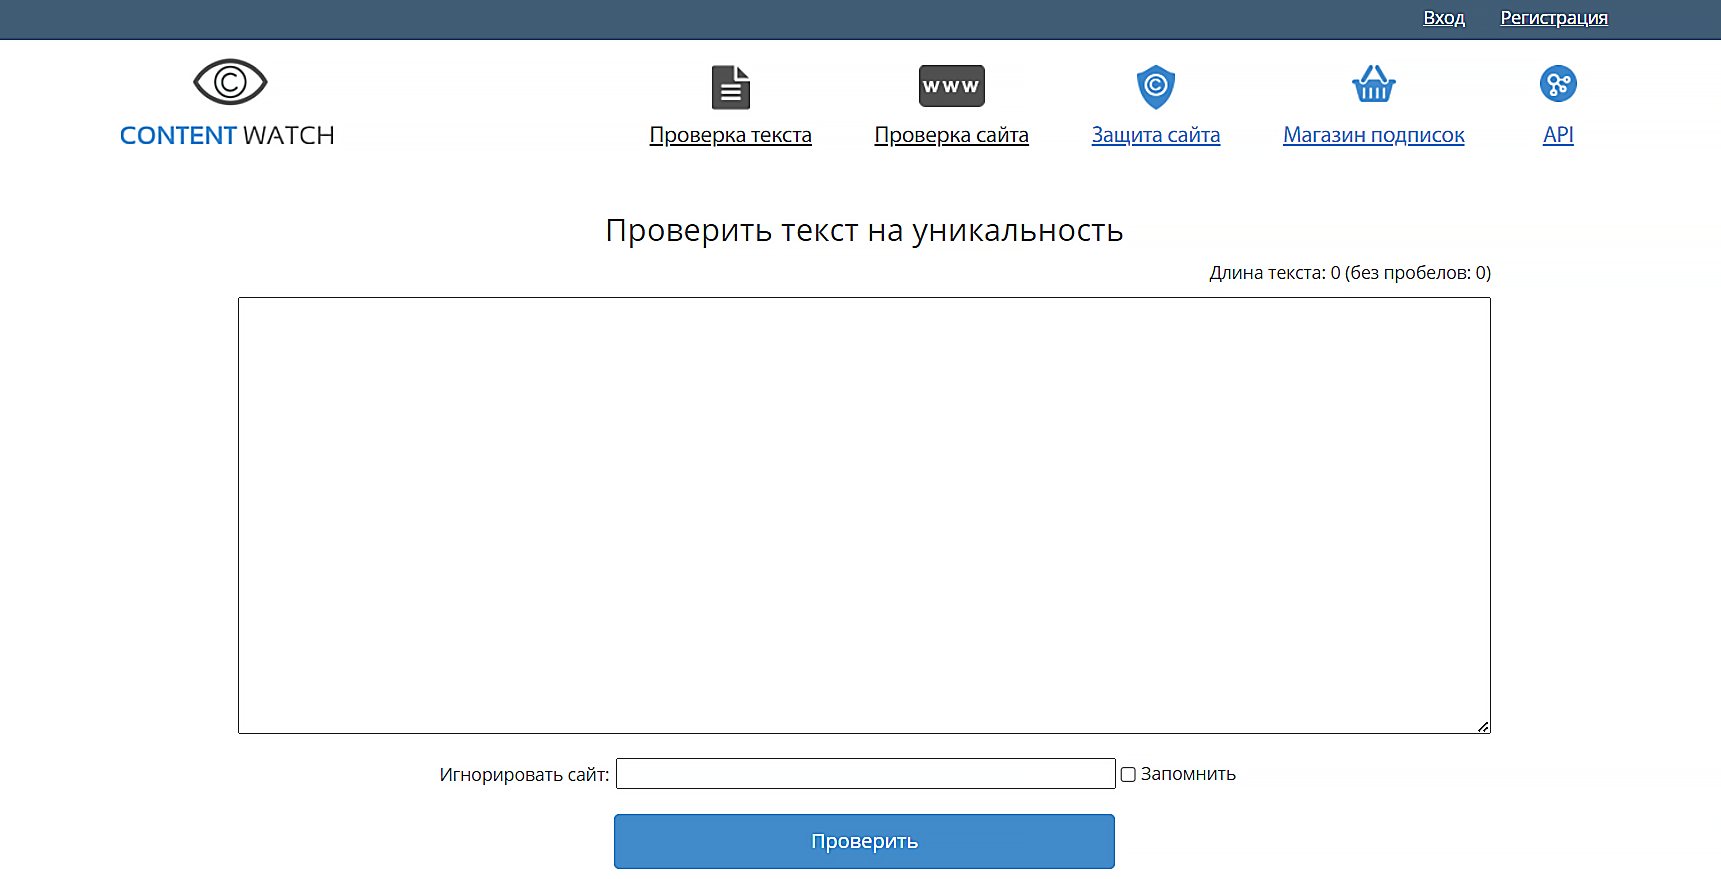This screenshot has width=1721, height=879.
Task: Click the document icon above Проверка текста
Action: tap(731, 87)
